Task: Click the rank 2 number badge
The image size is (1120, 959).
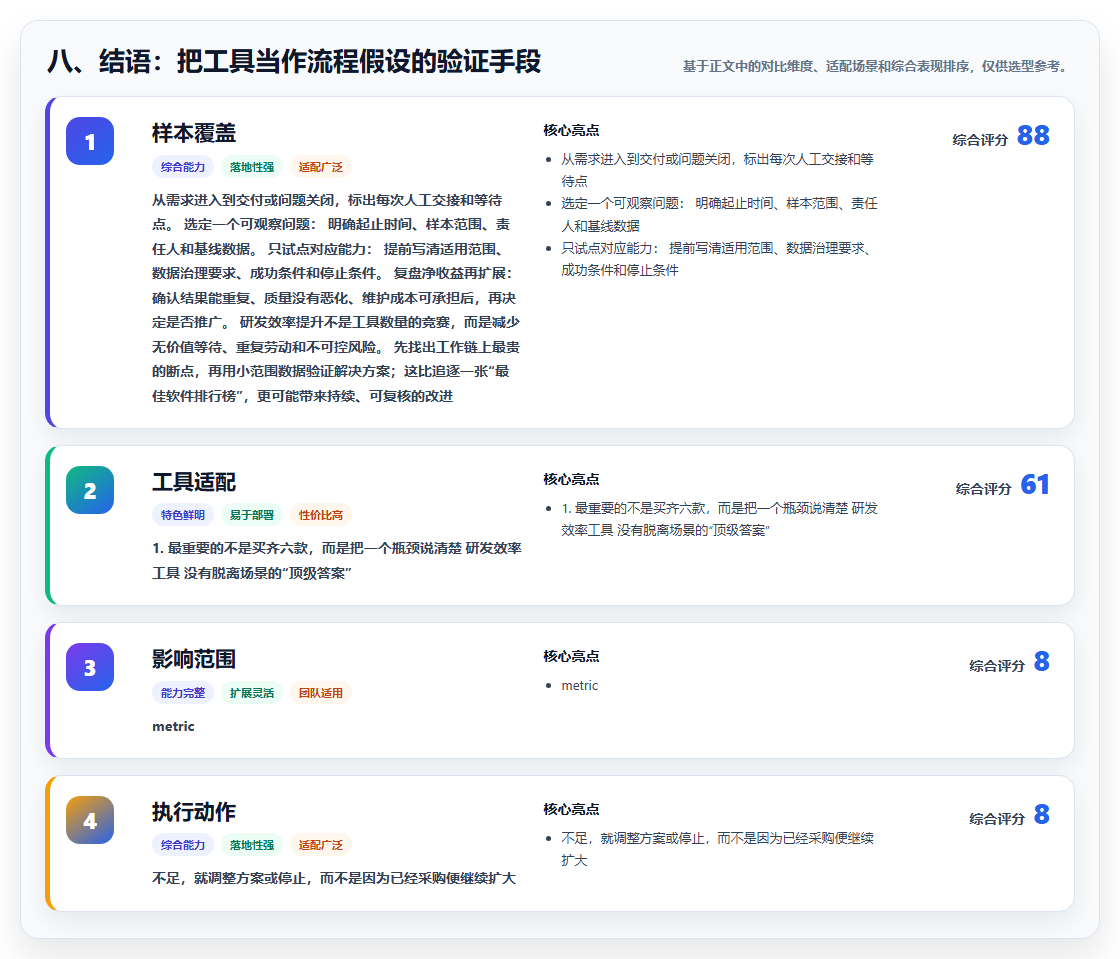Action: coord(90,490)
